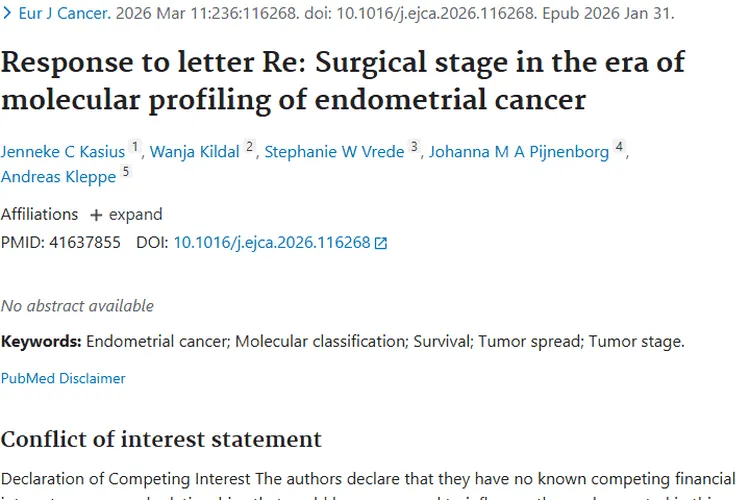
Task: Open author Wanja Kildal
Action: 195,152
